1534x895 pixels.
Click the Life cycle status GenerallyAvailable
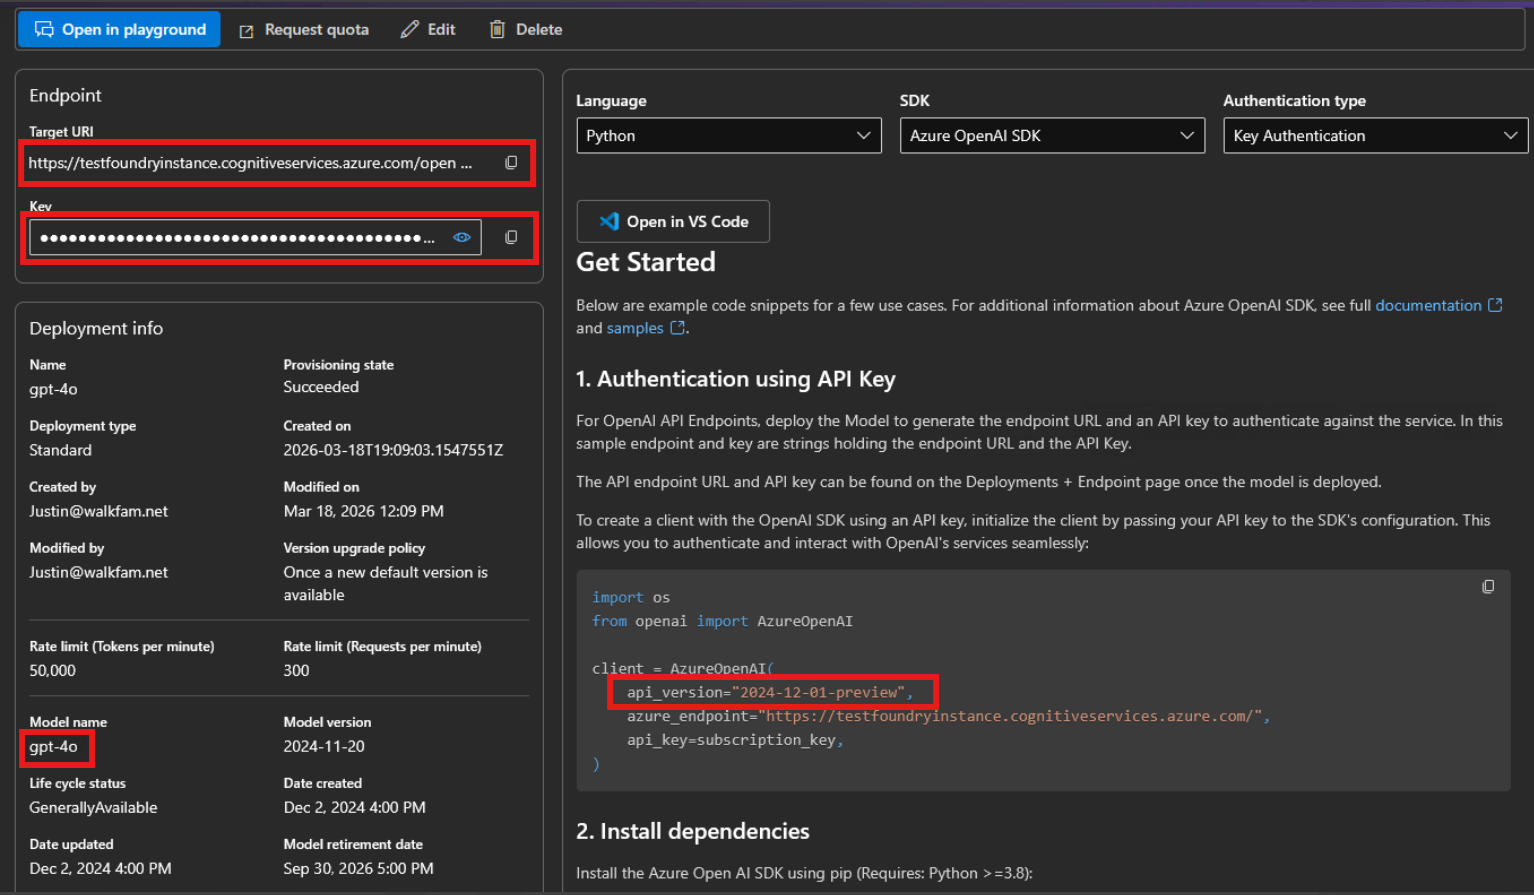93,808
